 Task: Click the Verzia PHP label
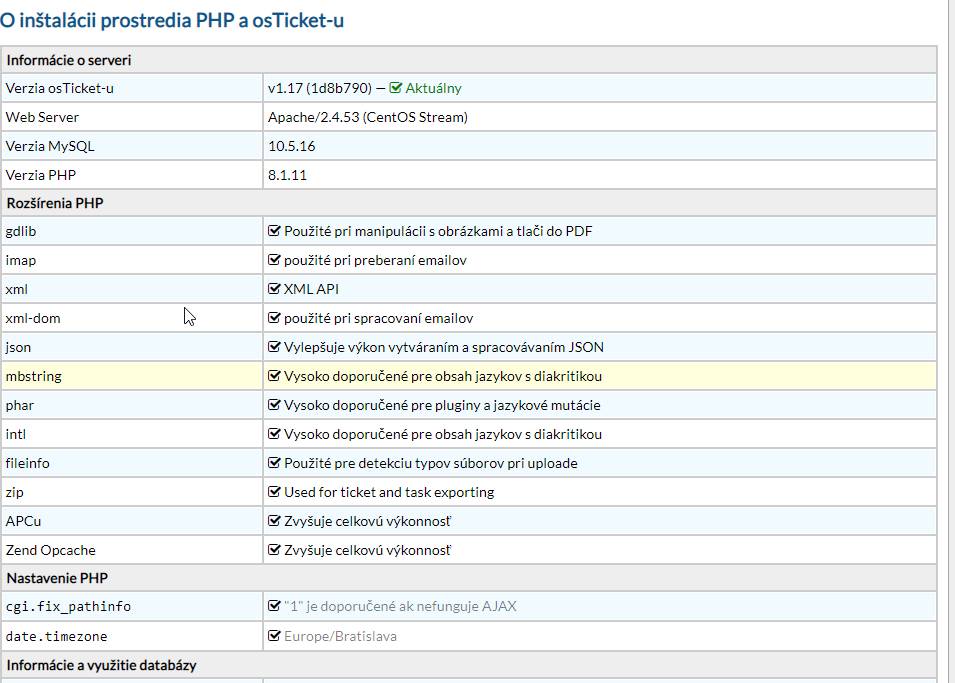41,175
